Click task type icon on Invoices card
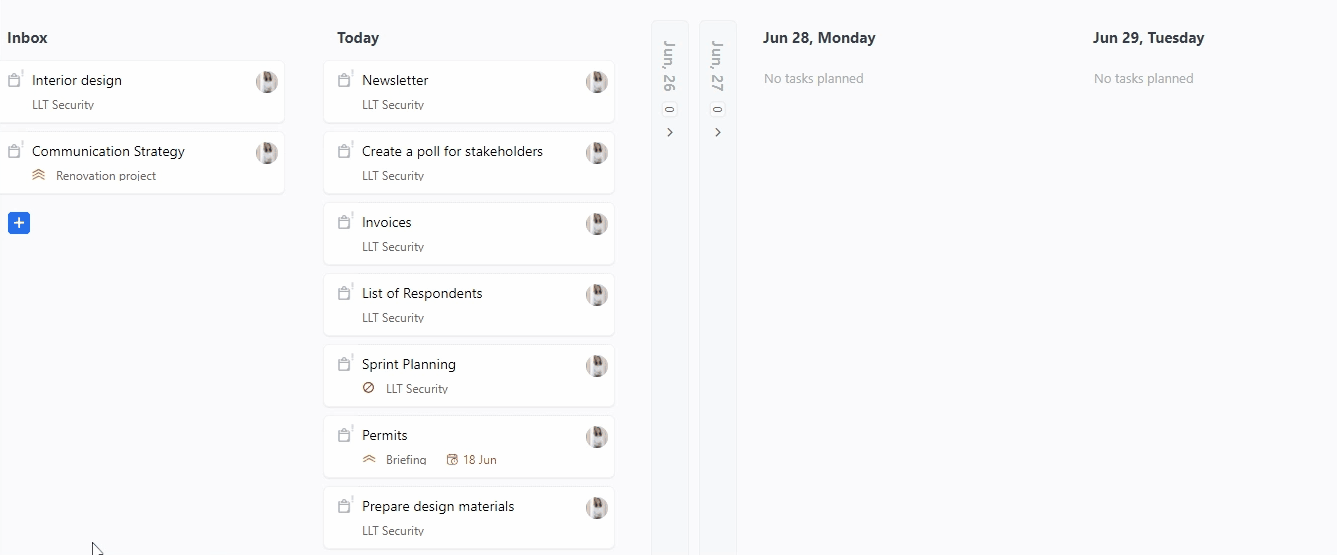The image size is (1337, 555). [x=344, y=222]
